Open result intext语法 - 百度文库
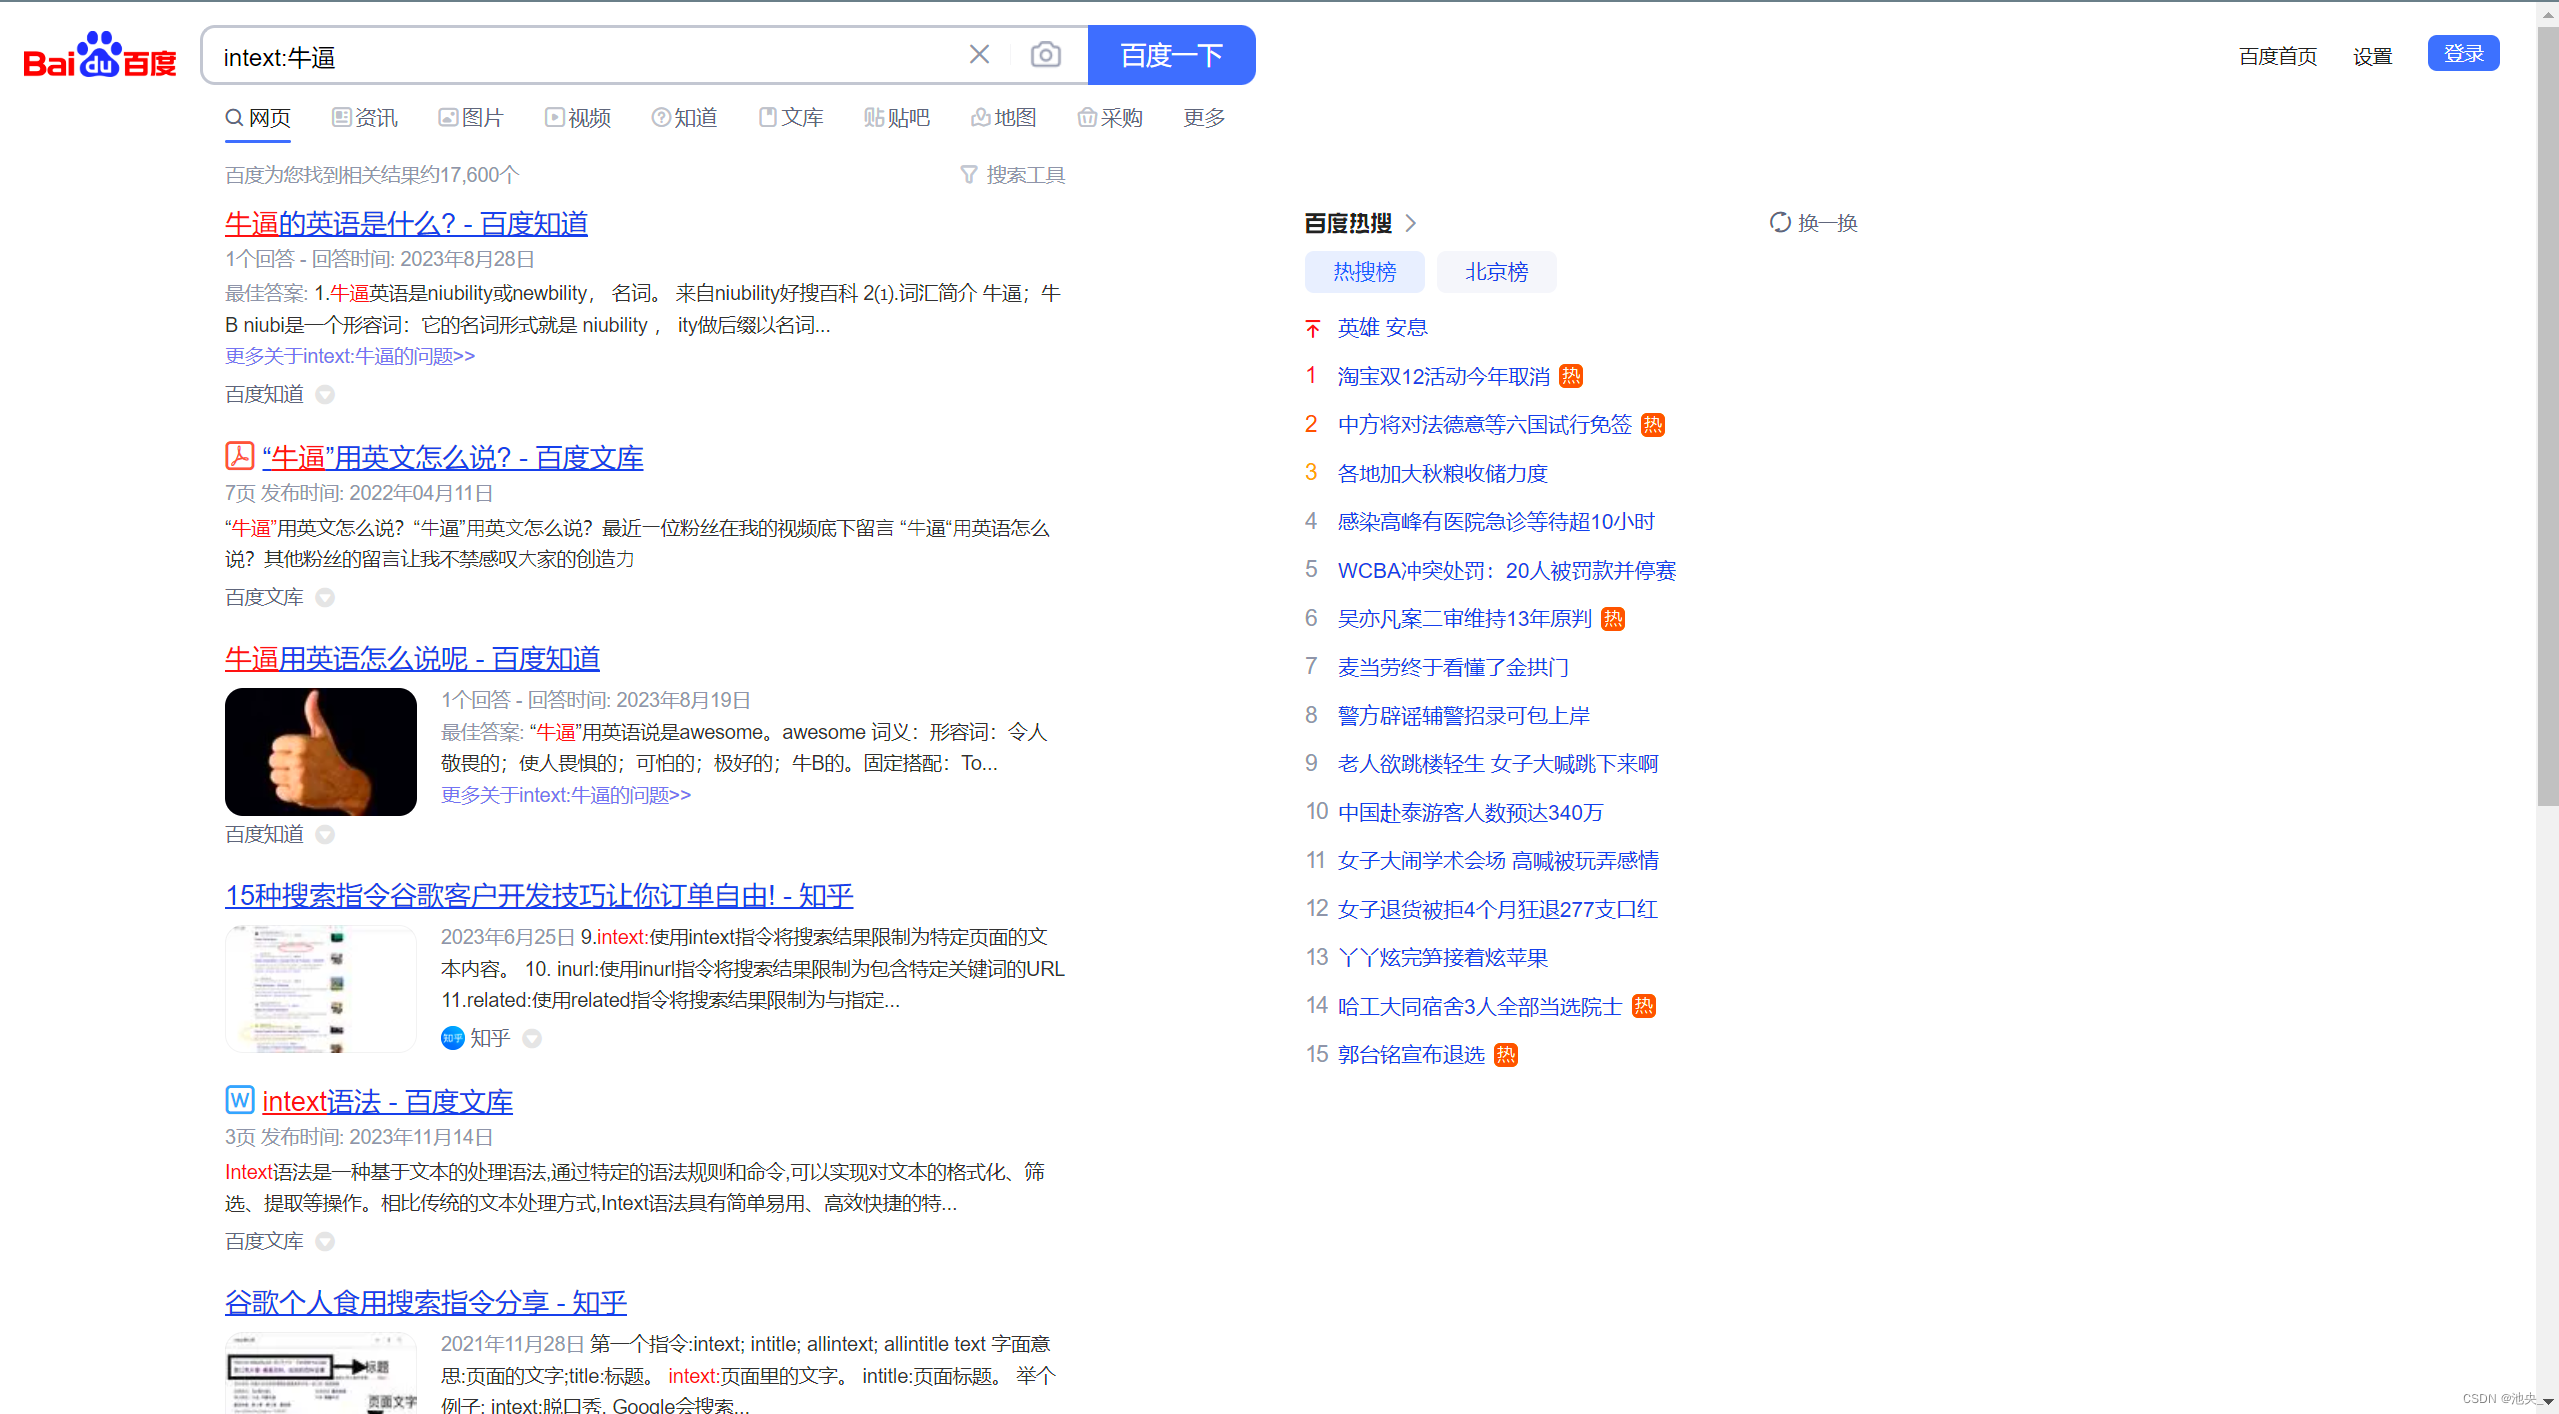The height and width of the screenshot is (1414, 2559). tap(387, 1102)
